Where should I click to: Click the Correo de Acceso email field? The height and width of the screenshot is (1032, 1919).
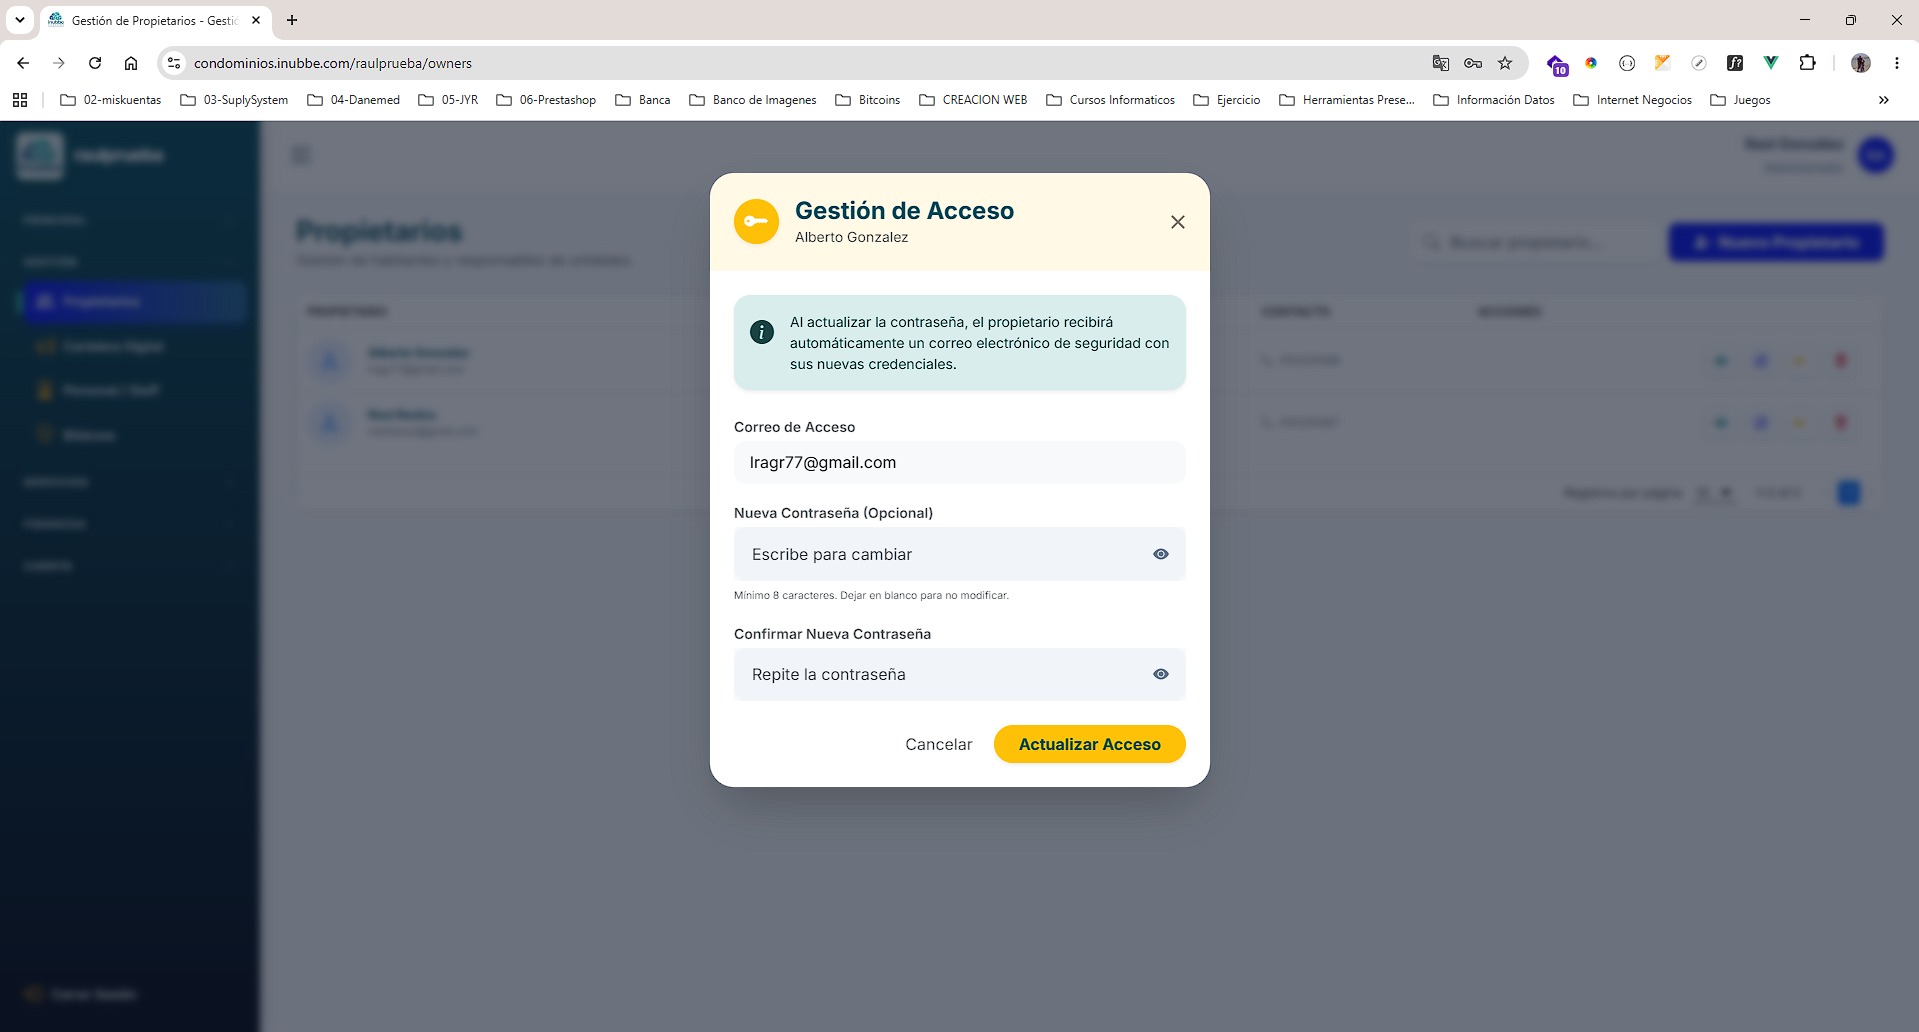960,462
